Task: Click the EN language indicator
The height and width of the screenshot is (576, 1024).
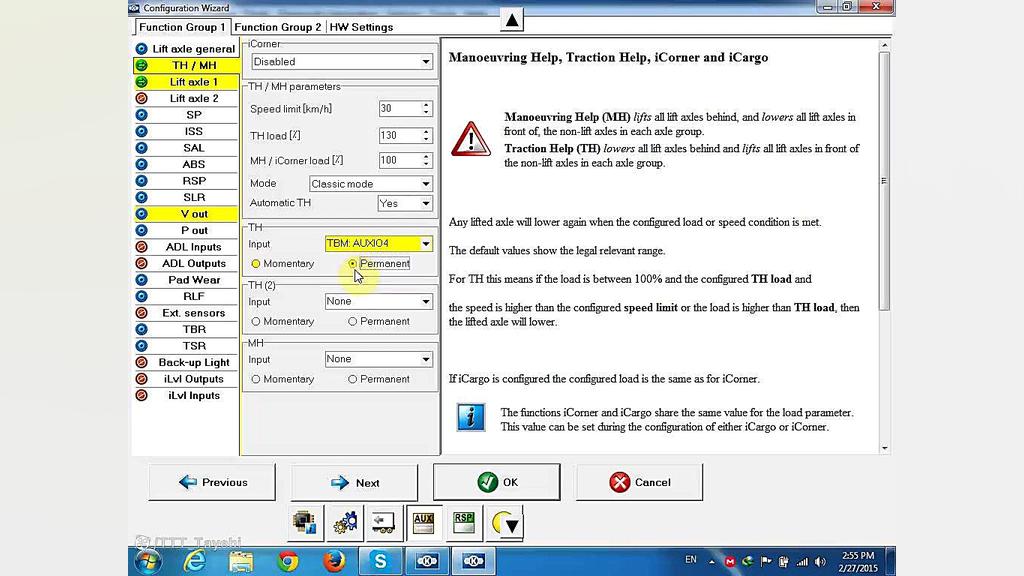Action: point(690,560)
